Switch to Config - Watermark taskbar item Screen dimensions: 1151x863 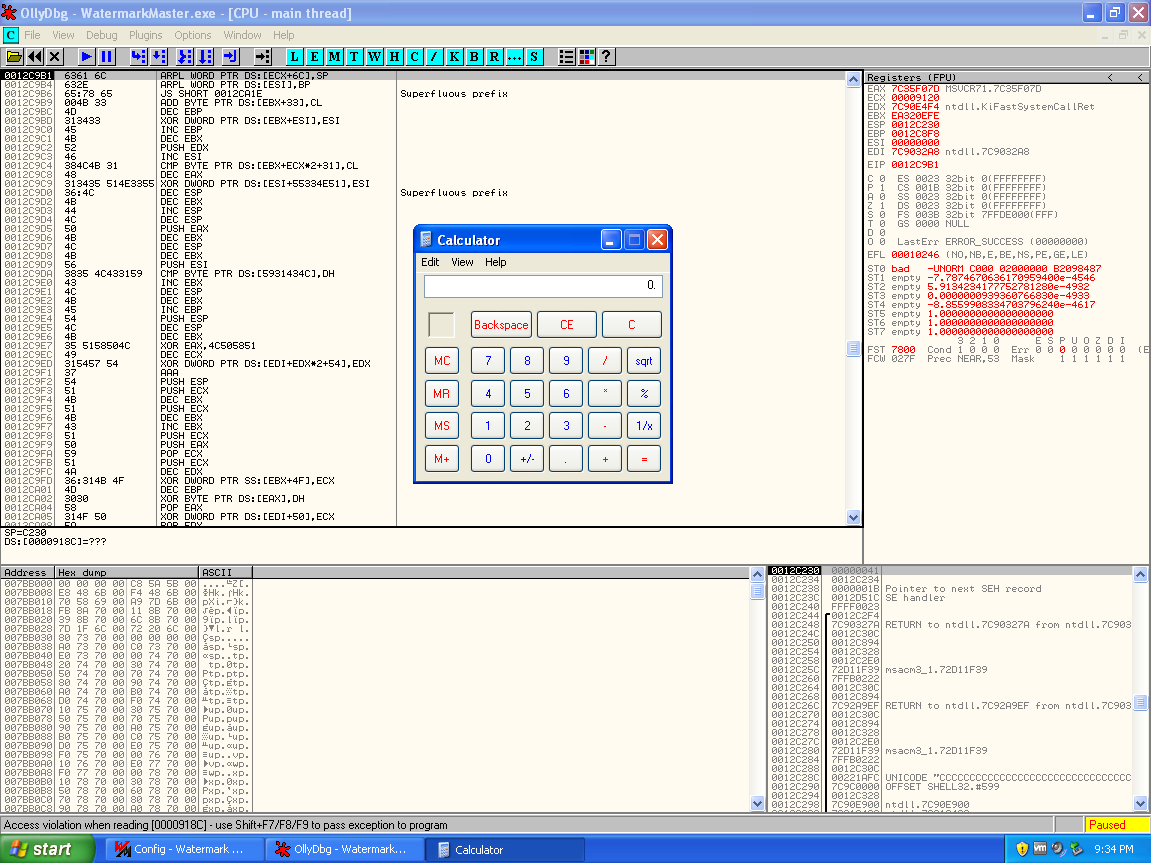click(186, 849)
